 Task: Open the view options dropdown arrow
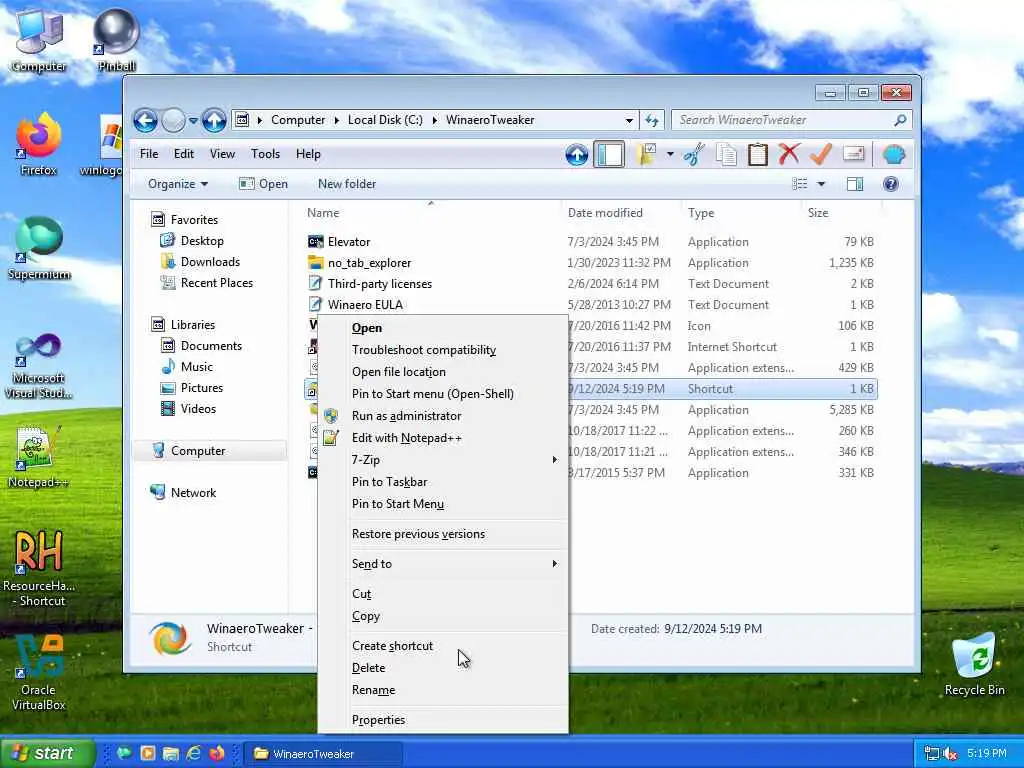tap(822, 184)
